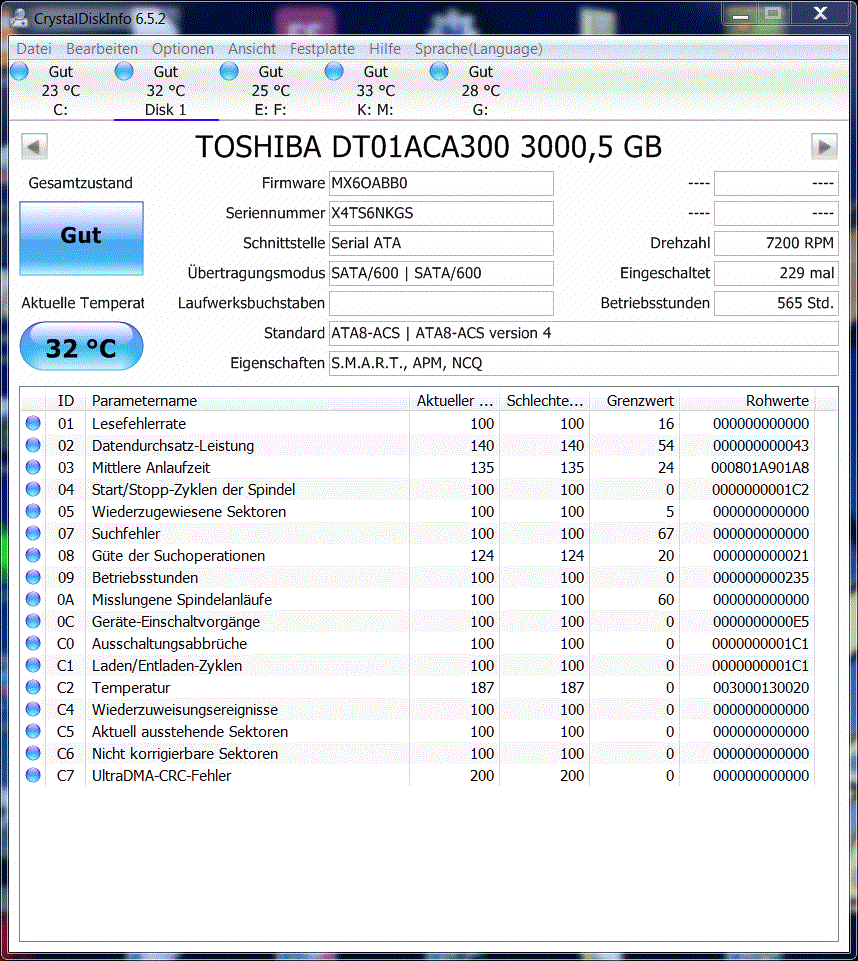Select the E: F: drive tab
The image size is (858, 961).
[x=270, y=91]
